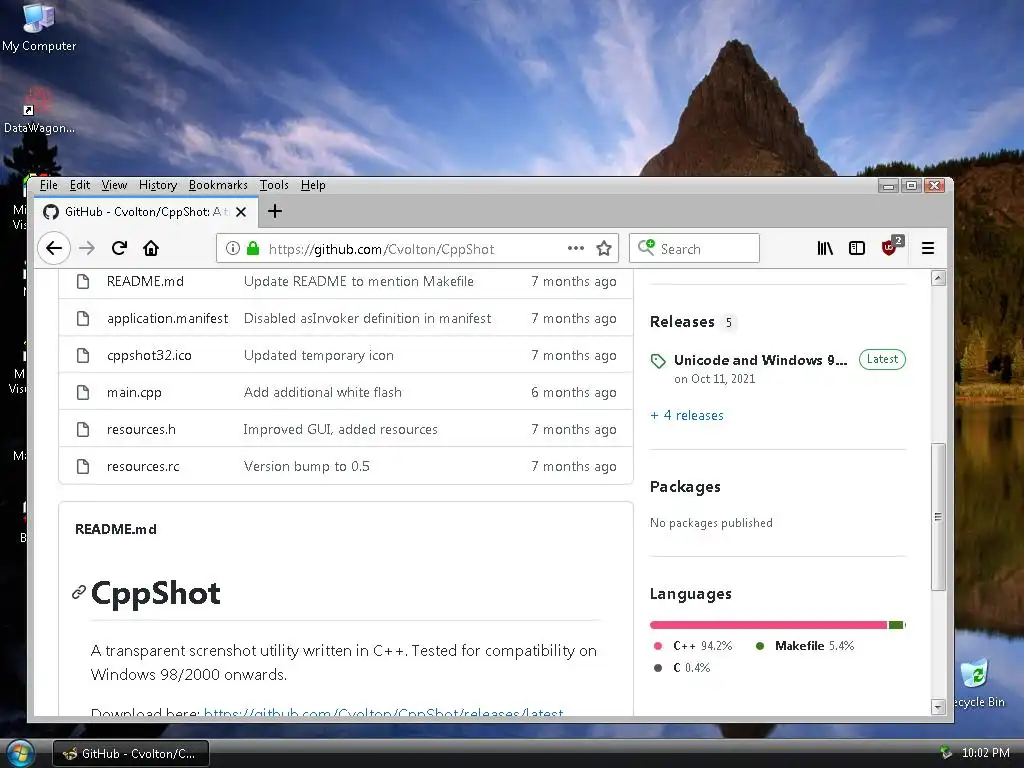Open the README.md file link
The image size is (1024, 768).
pos(145,281)
